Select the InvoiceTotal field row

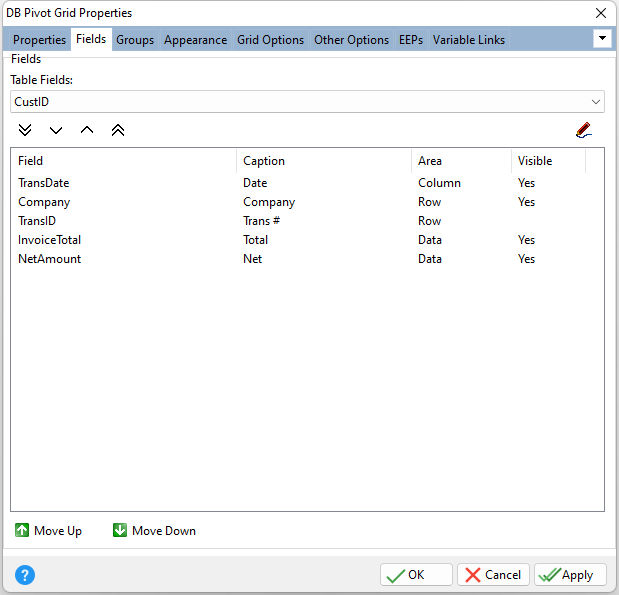307,240
